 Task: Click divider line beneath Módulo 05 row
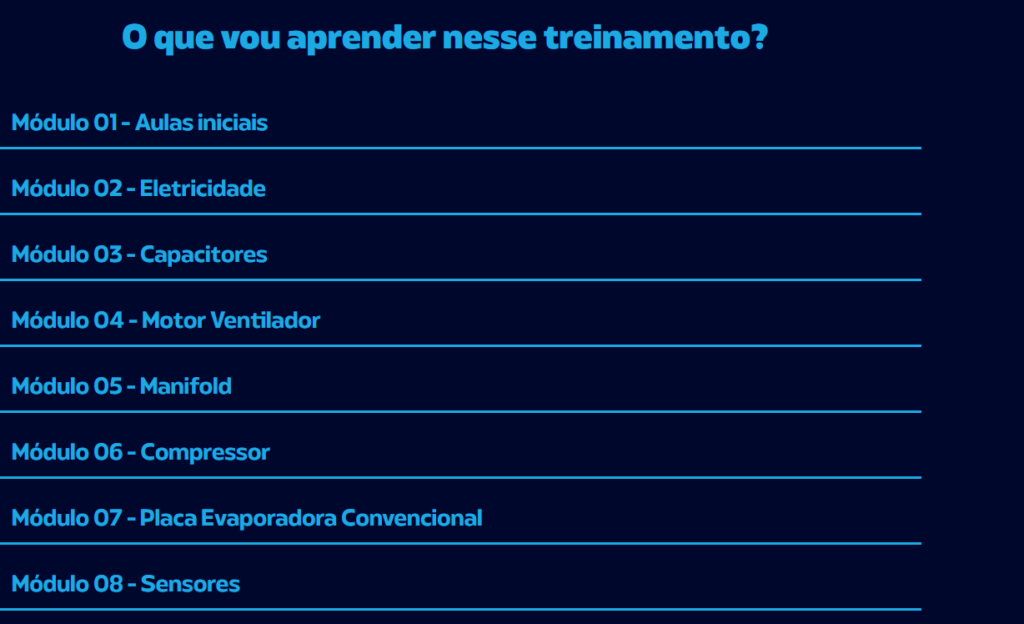point(460,412)
